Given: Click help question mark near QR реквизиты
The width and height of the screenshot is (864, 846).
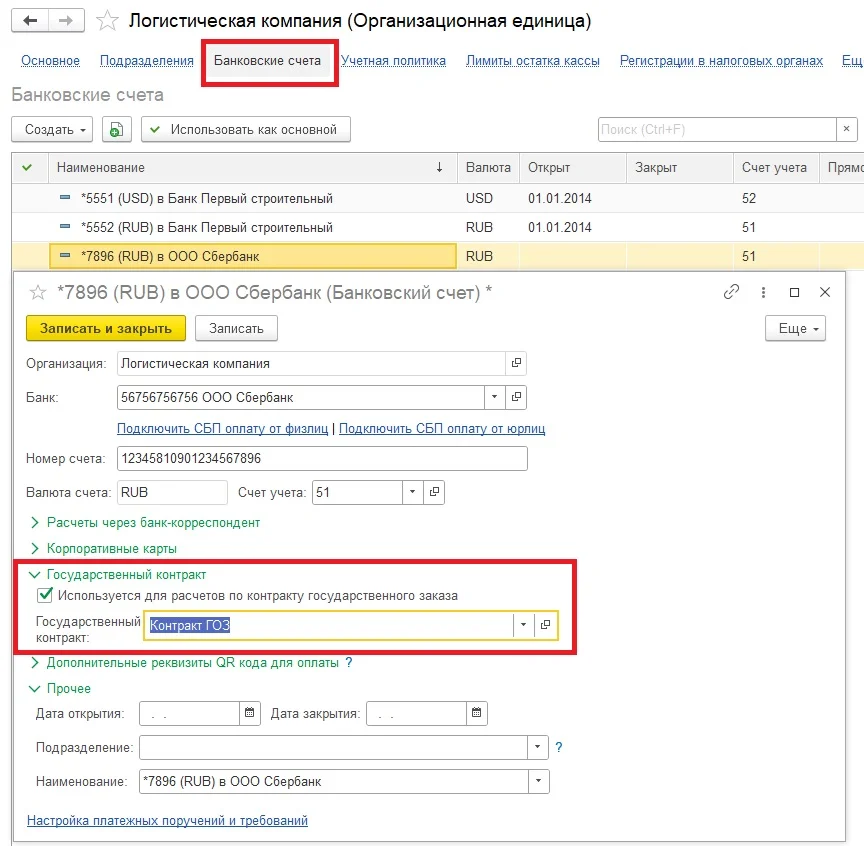Looking at the screenshot, I should point(348,662).
